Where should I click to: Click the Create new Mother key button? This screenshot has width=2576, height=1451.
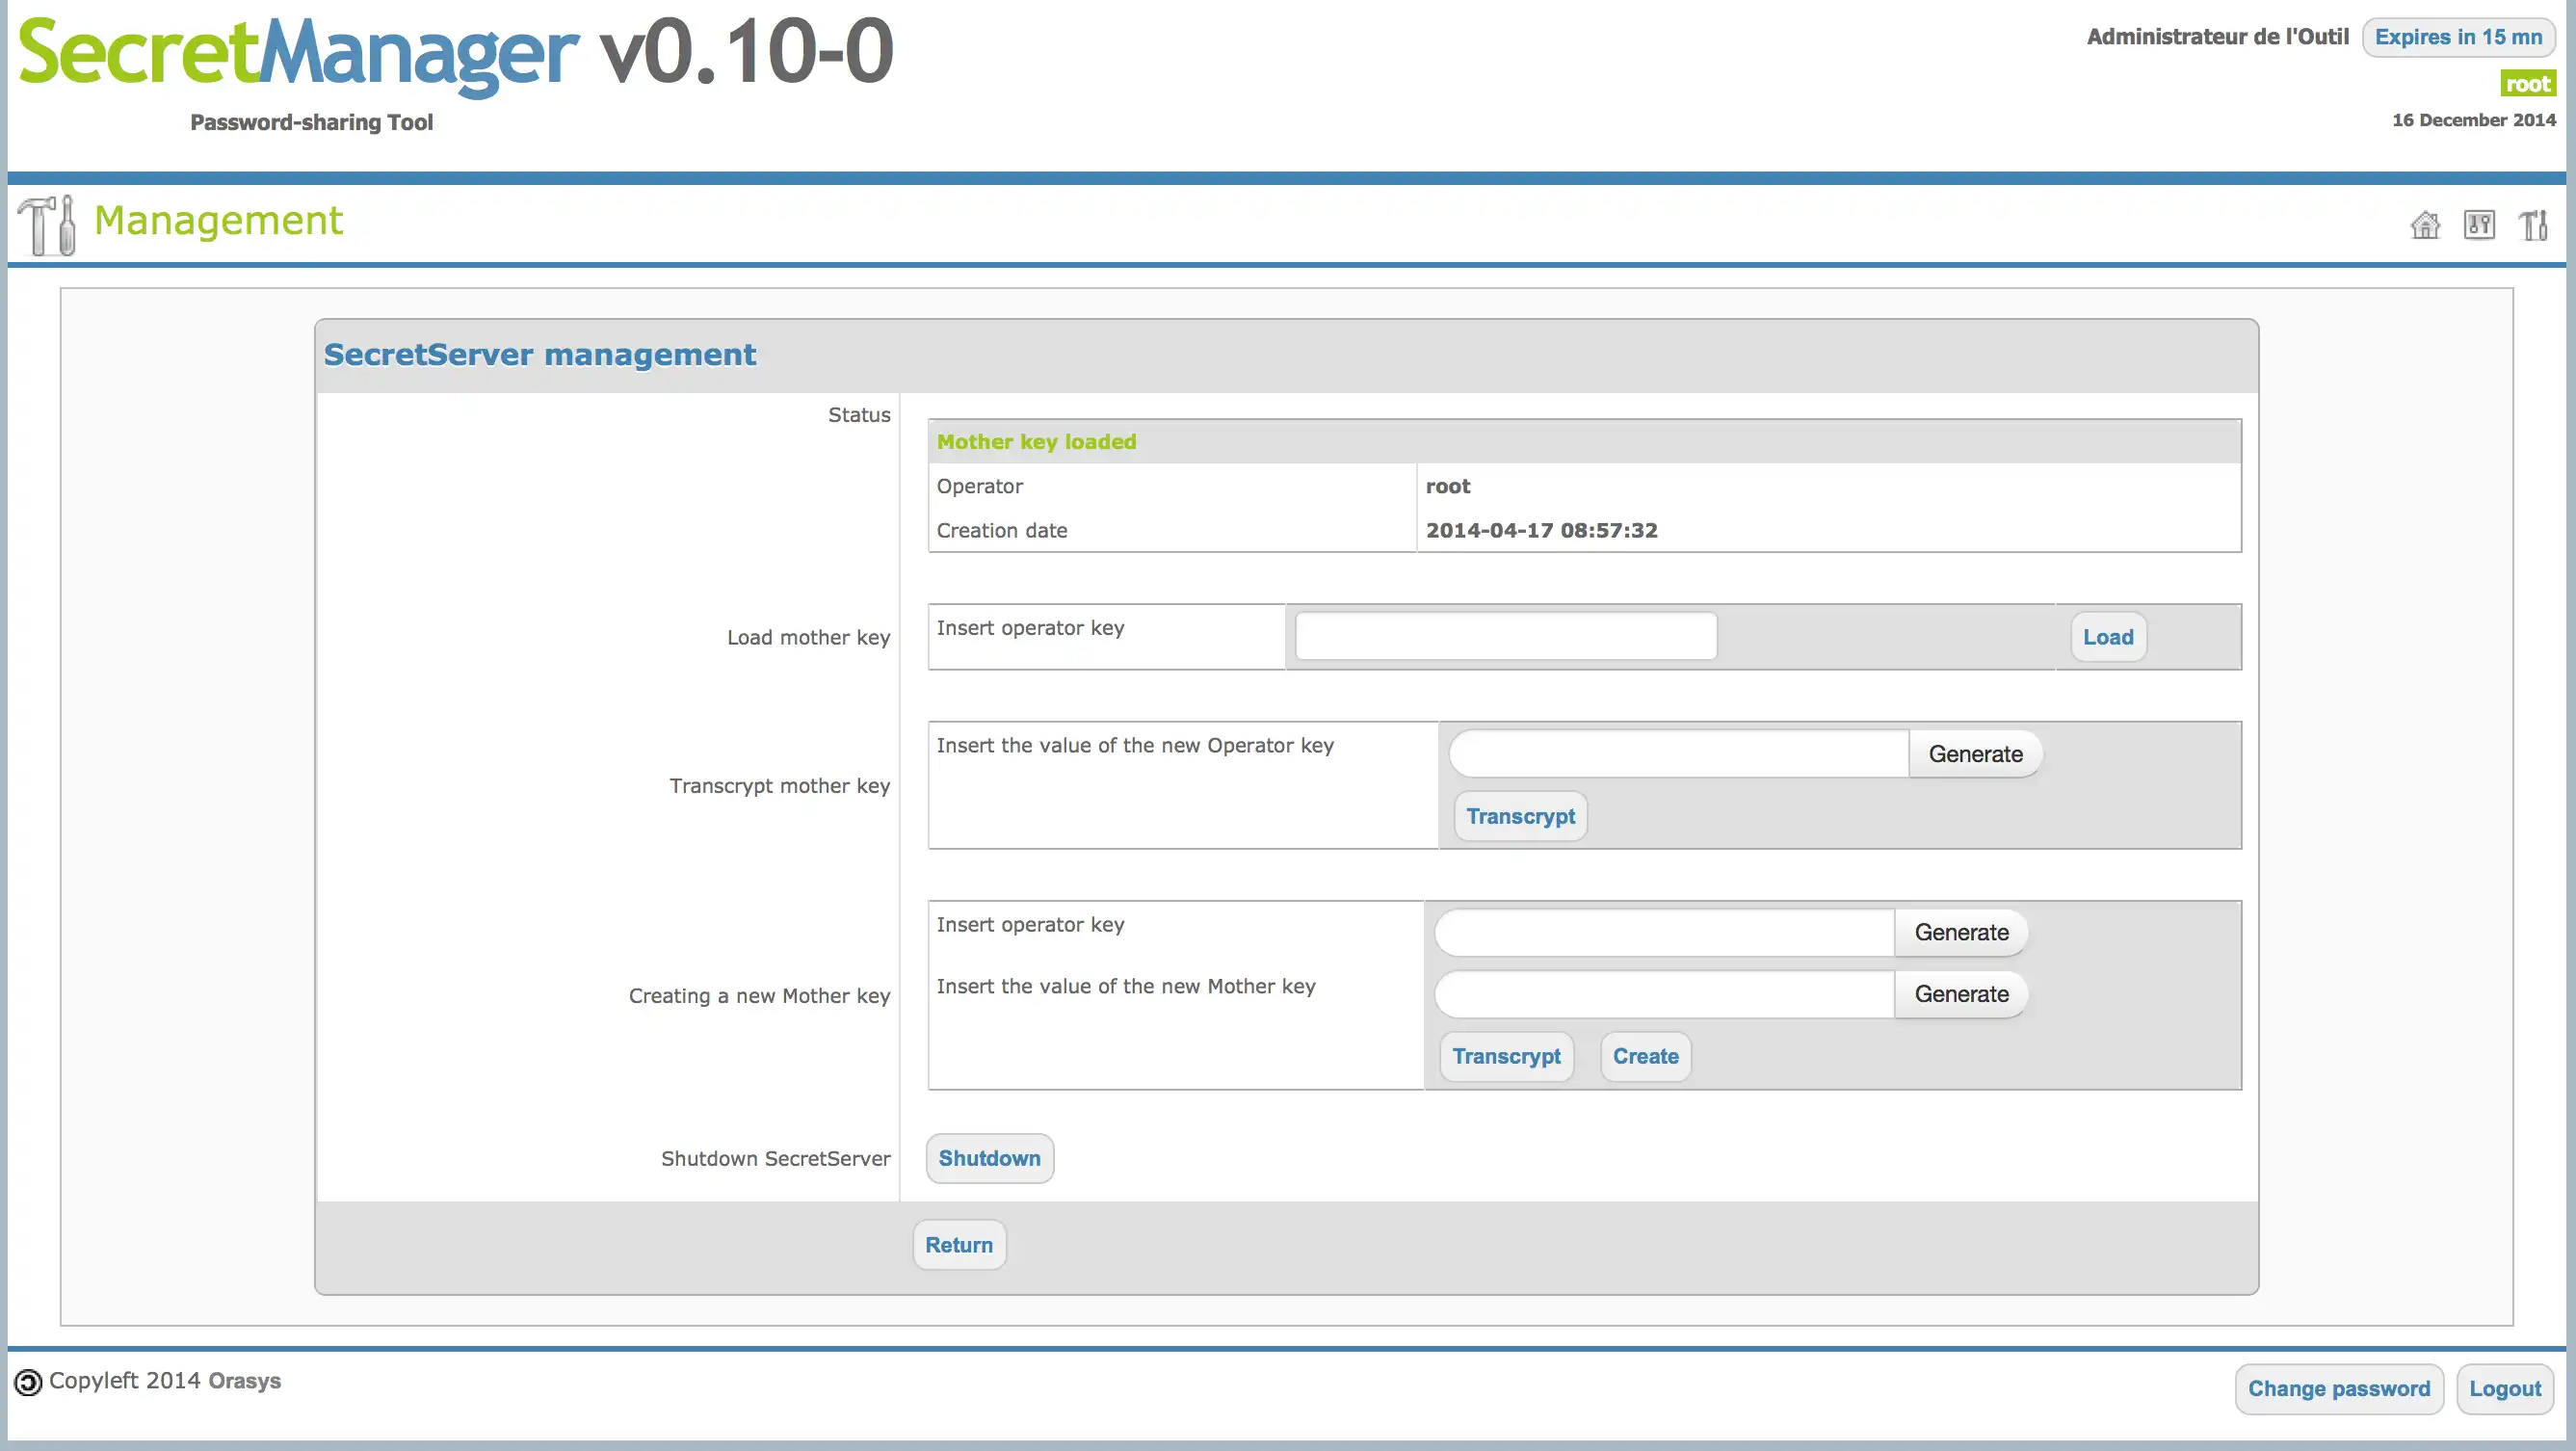[x=1645, y=1055]
